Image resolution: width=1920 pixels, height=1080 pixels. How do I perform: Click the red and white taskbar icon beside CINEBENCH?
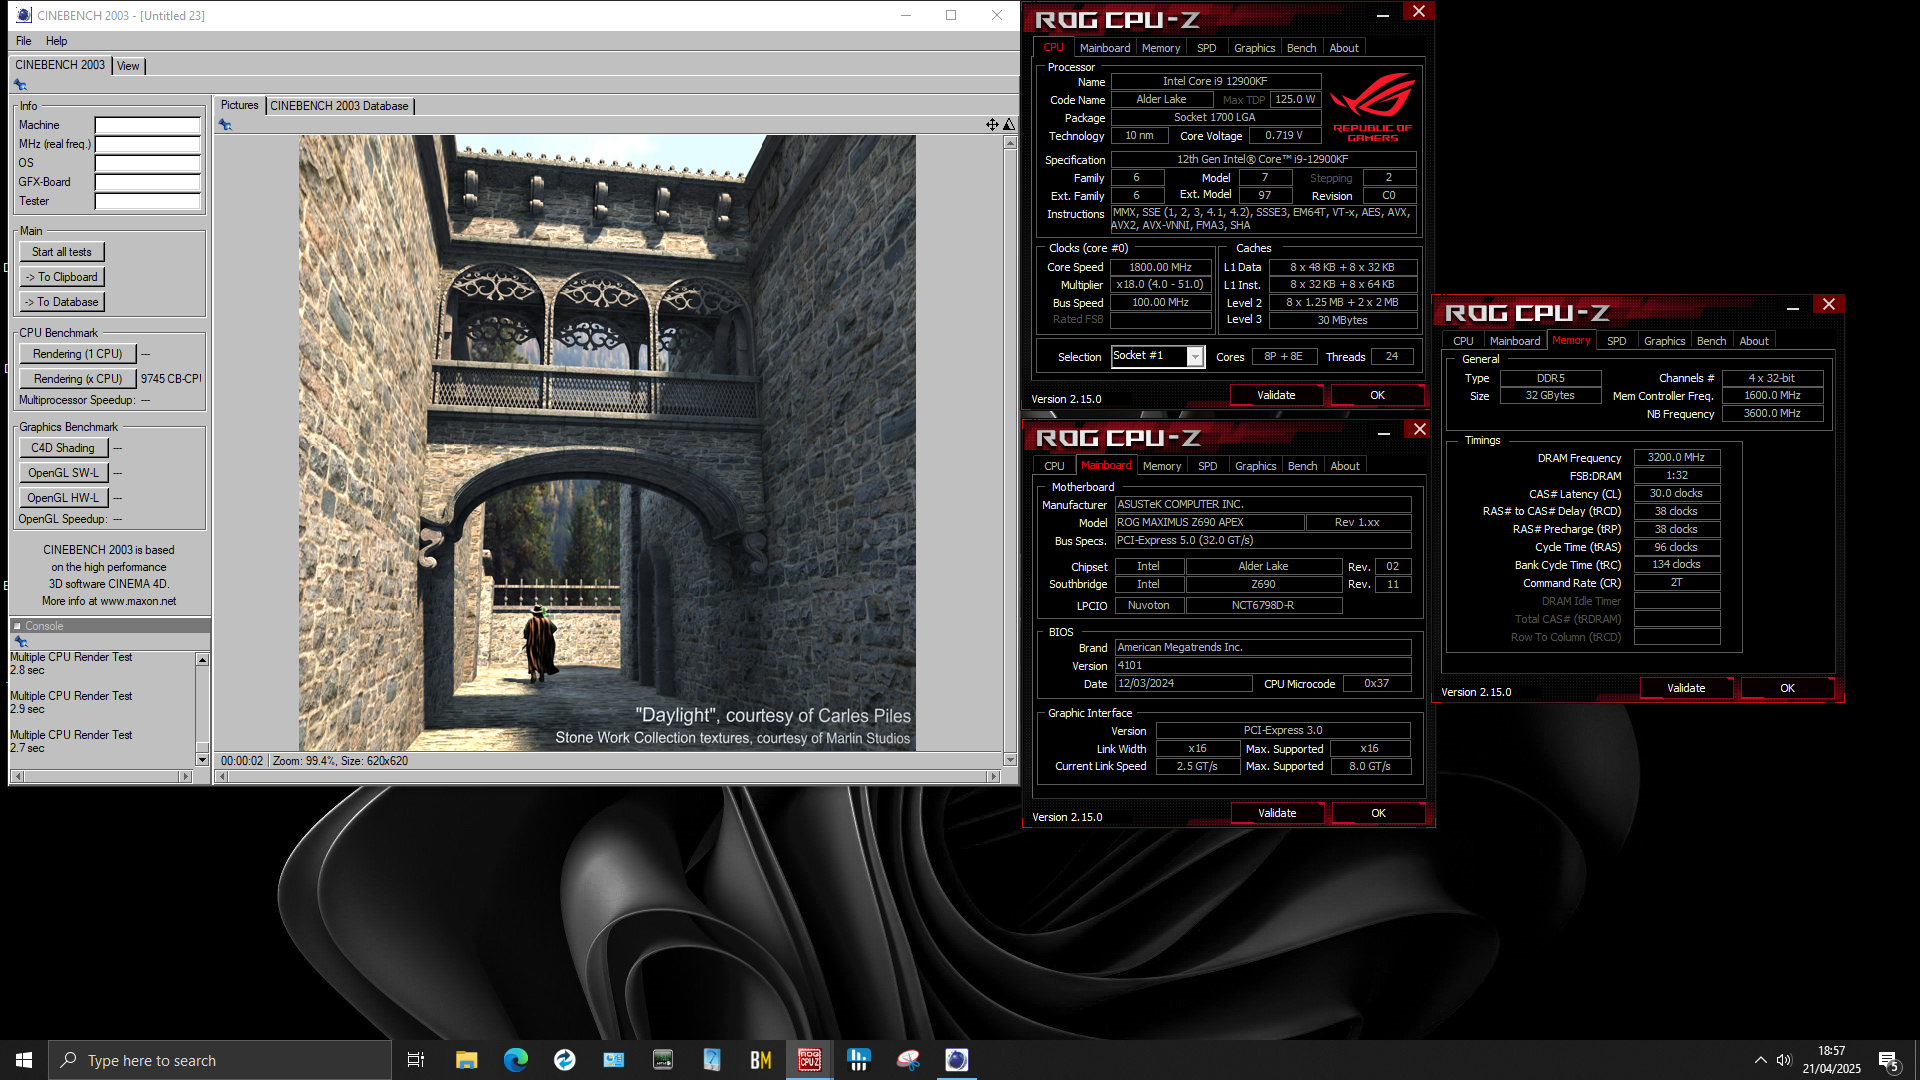[908, 1060]
